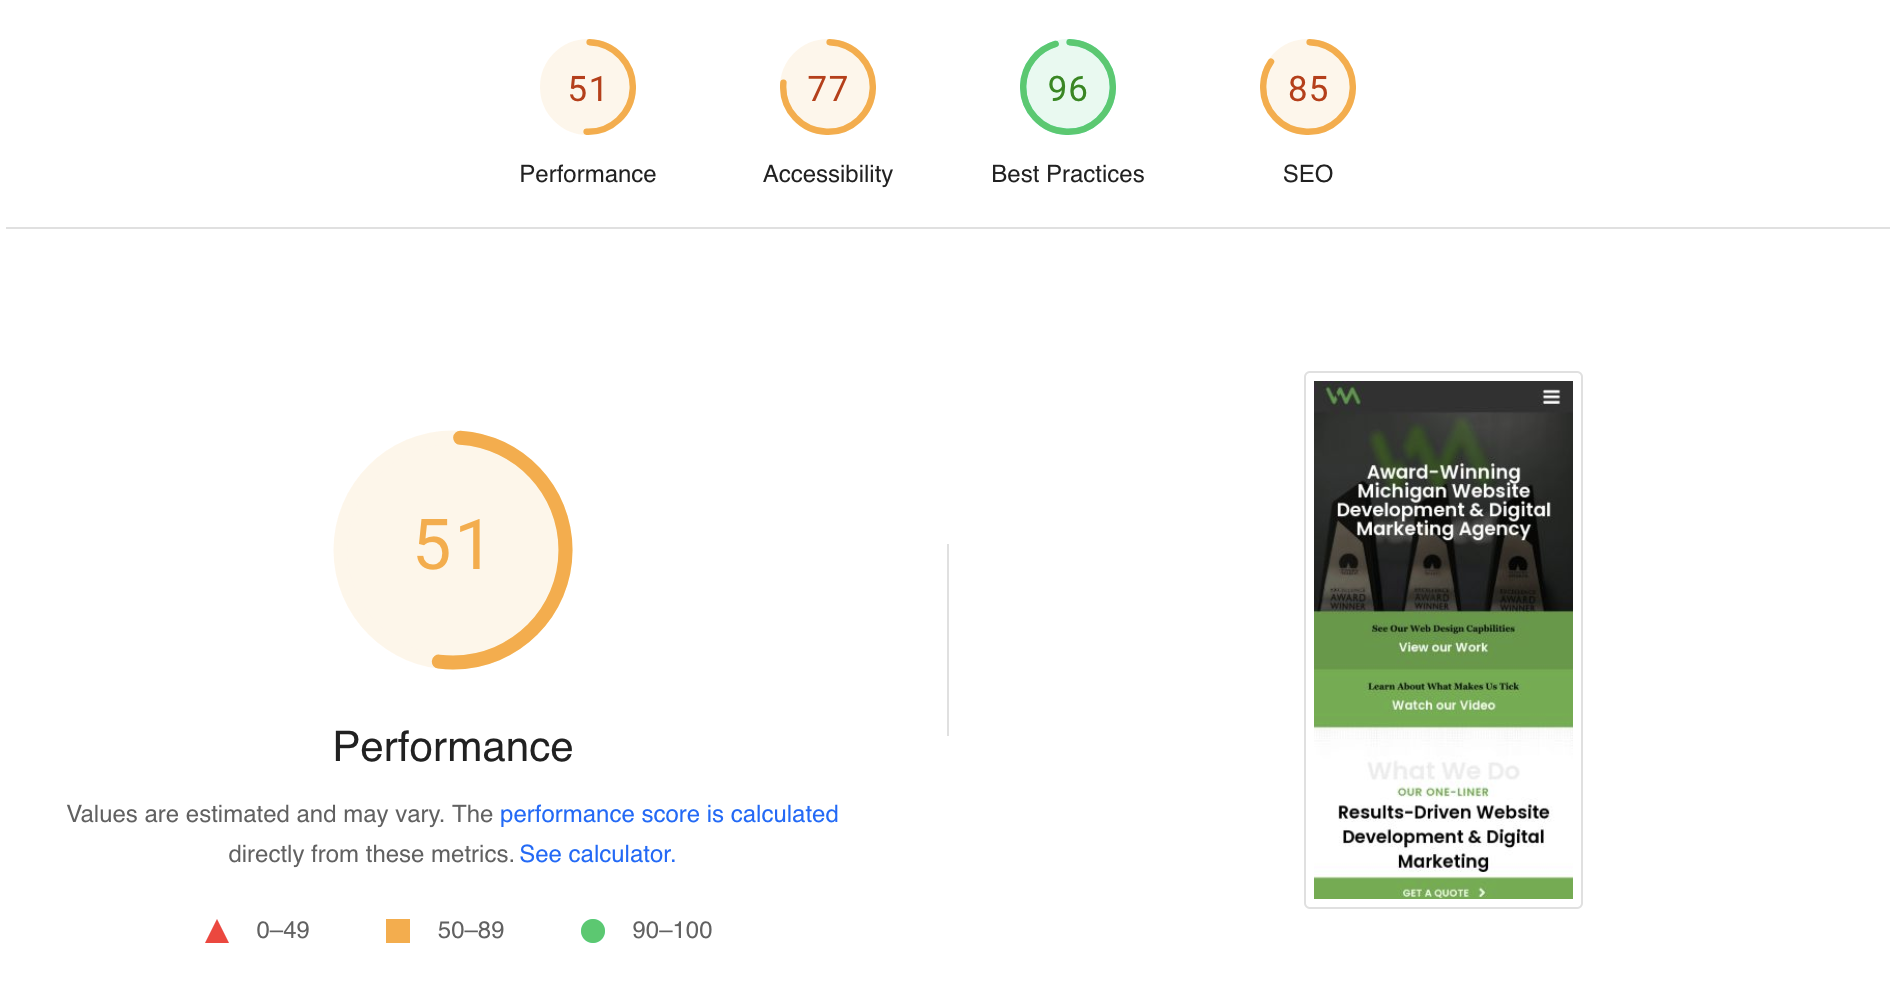This screenshot has height=990, width=1900.
Task: Select the Performance label under the top gauge
Action: [x=587, y=174]
